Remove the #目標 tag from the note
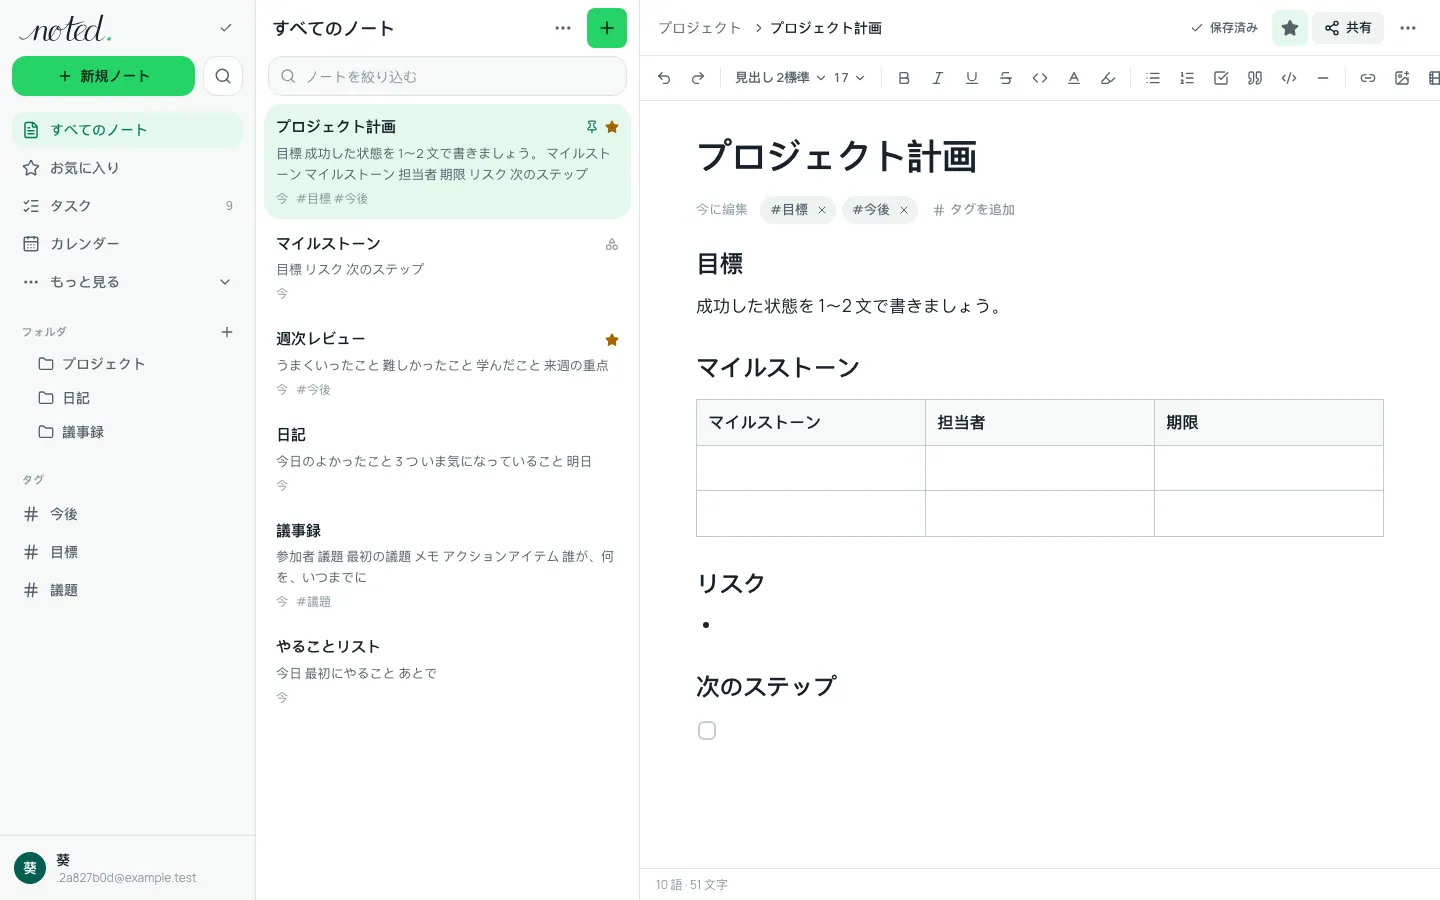Viewport: 1440px width, 900px height. click(x=822, y=210)
